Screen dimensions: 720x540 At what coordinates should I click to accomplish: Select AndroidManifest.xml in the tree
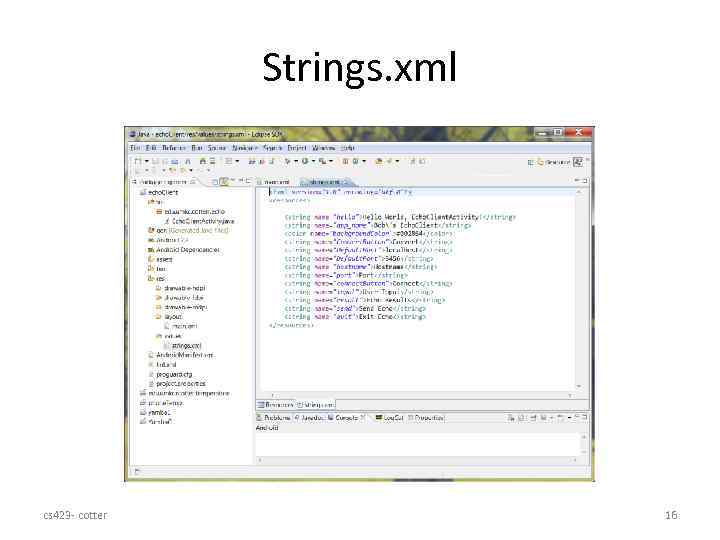tap(180, 355)
